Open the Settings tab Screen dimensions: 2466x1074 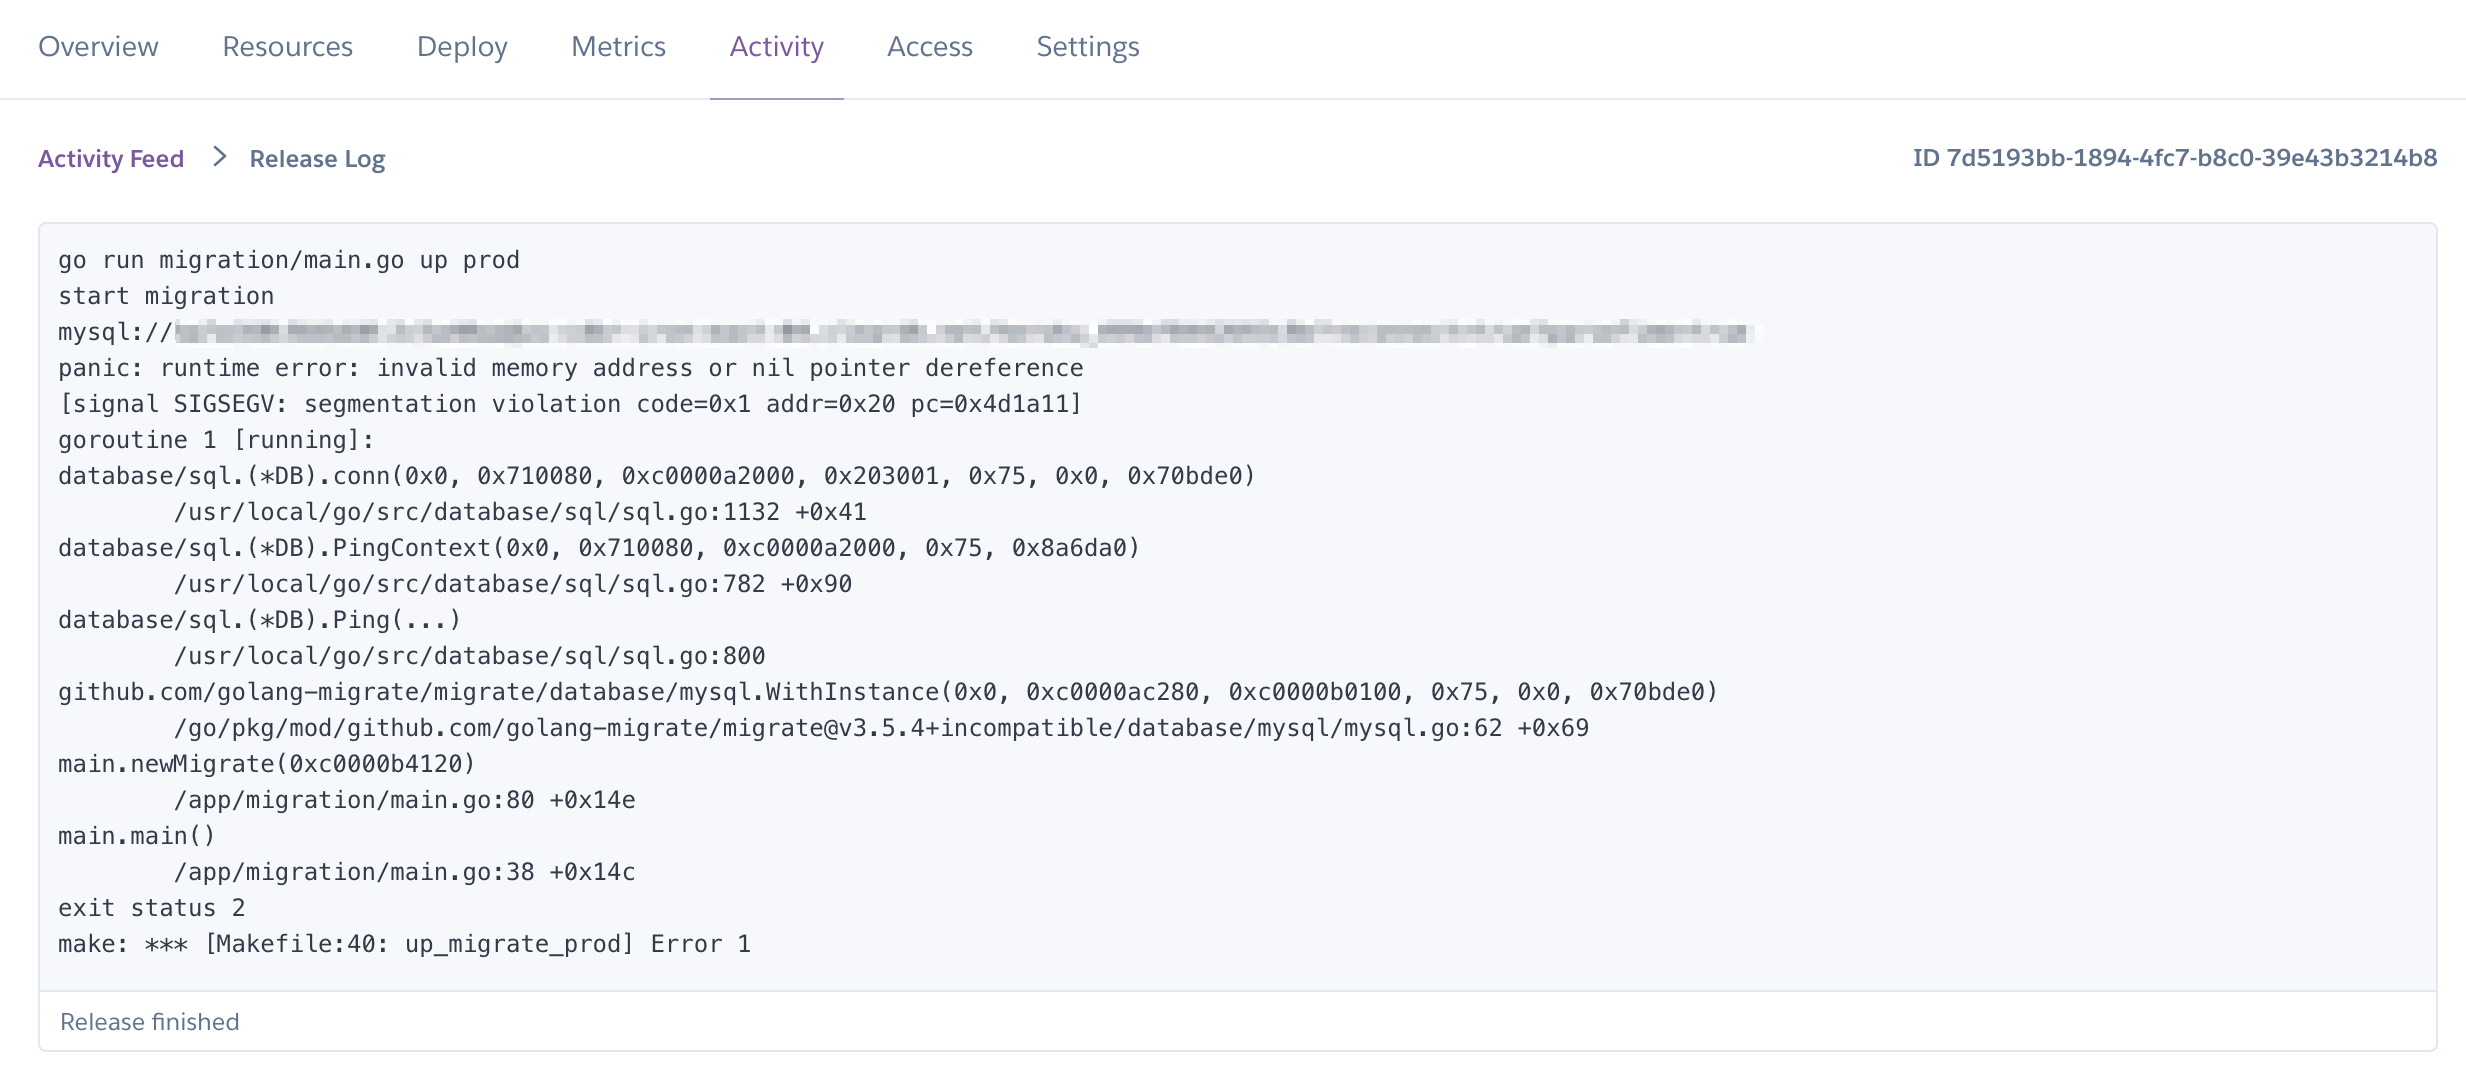[1087, 47]
